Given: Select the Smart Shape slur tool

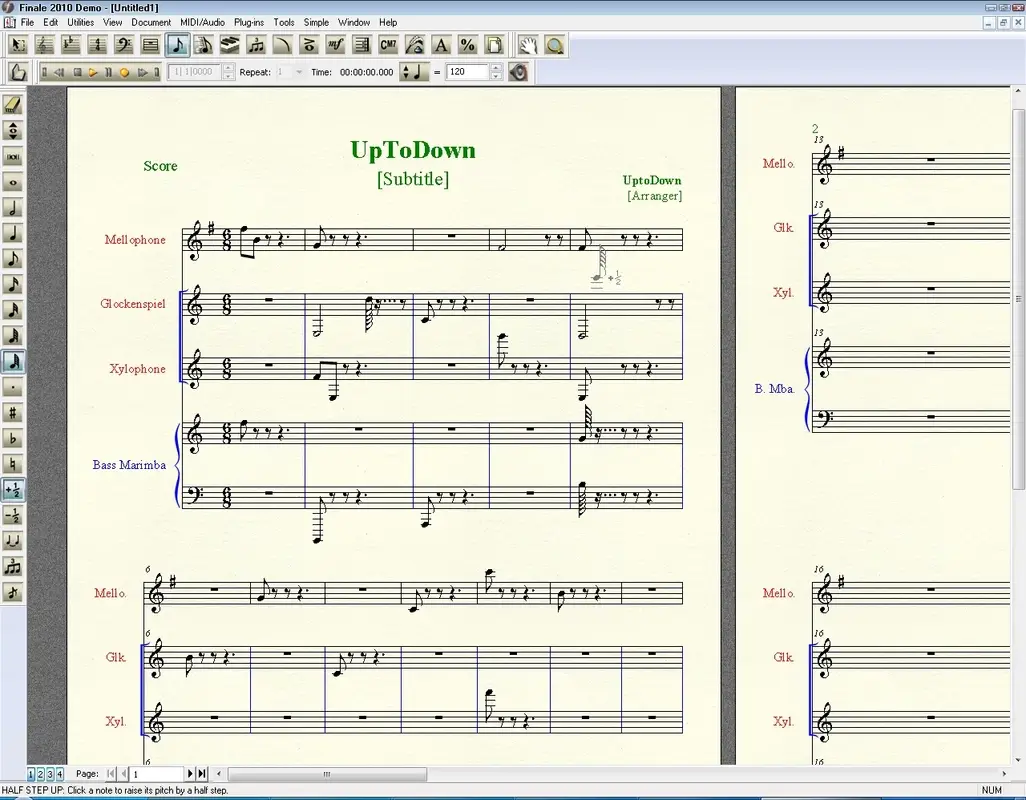Looking at the screenshot, I should 281,44.
